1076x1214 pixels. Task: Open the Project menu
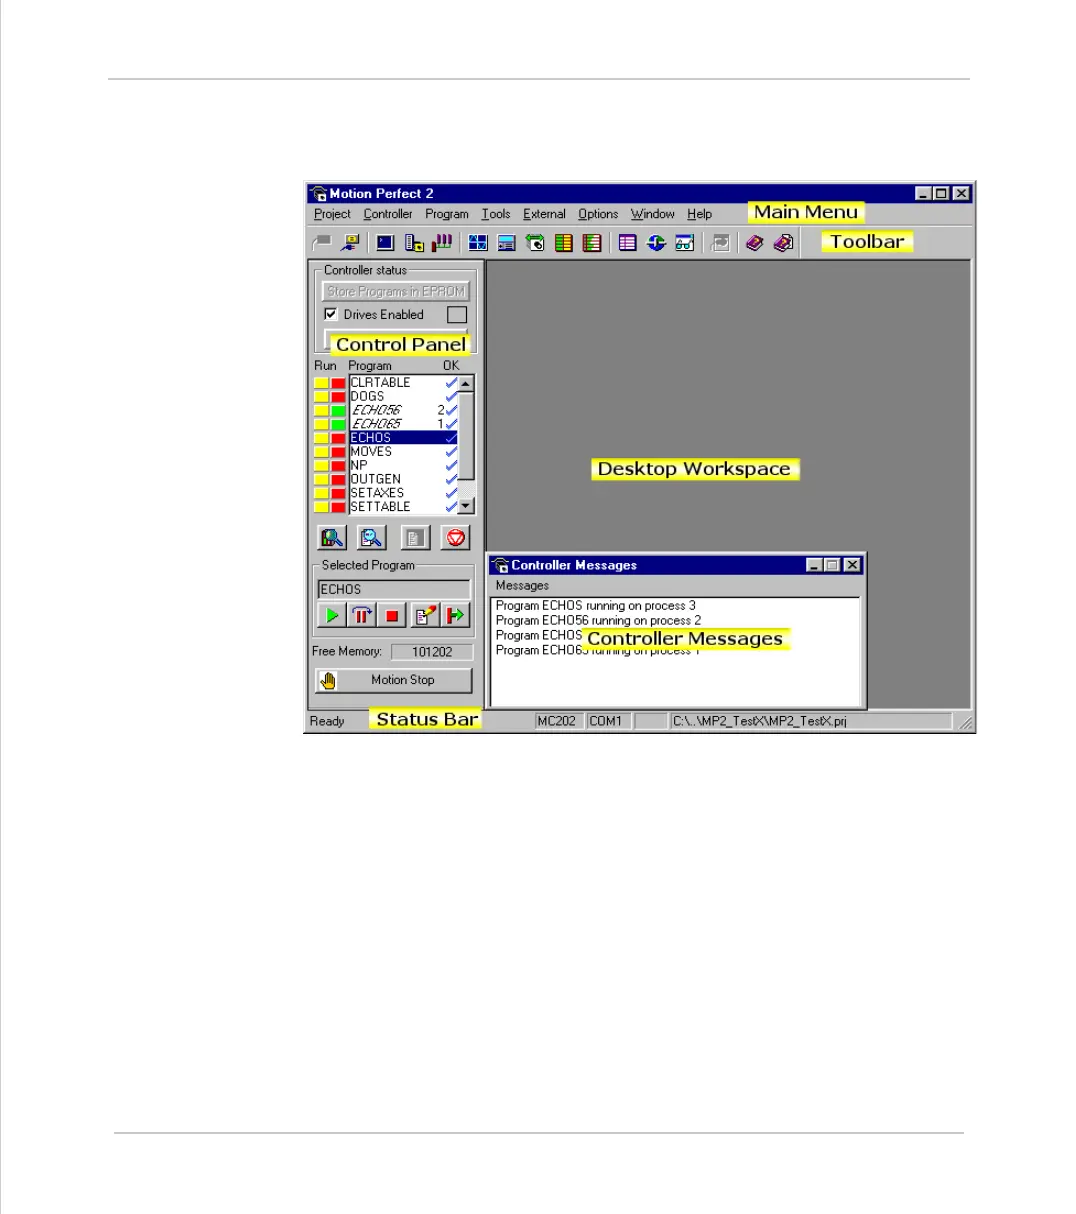click(332, 214)
